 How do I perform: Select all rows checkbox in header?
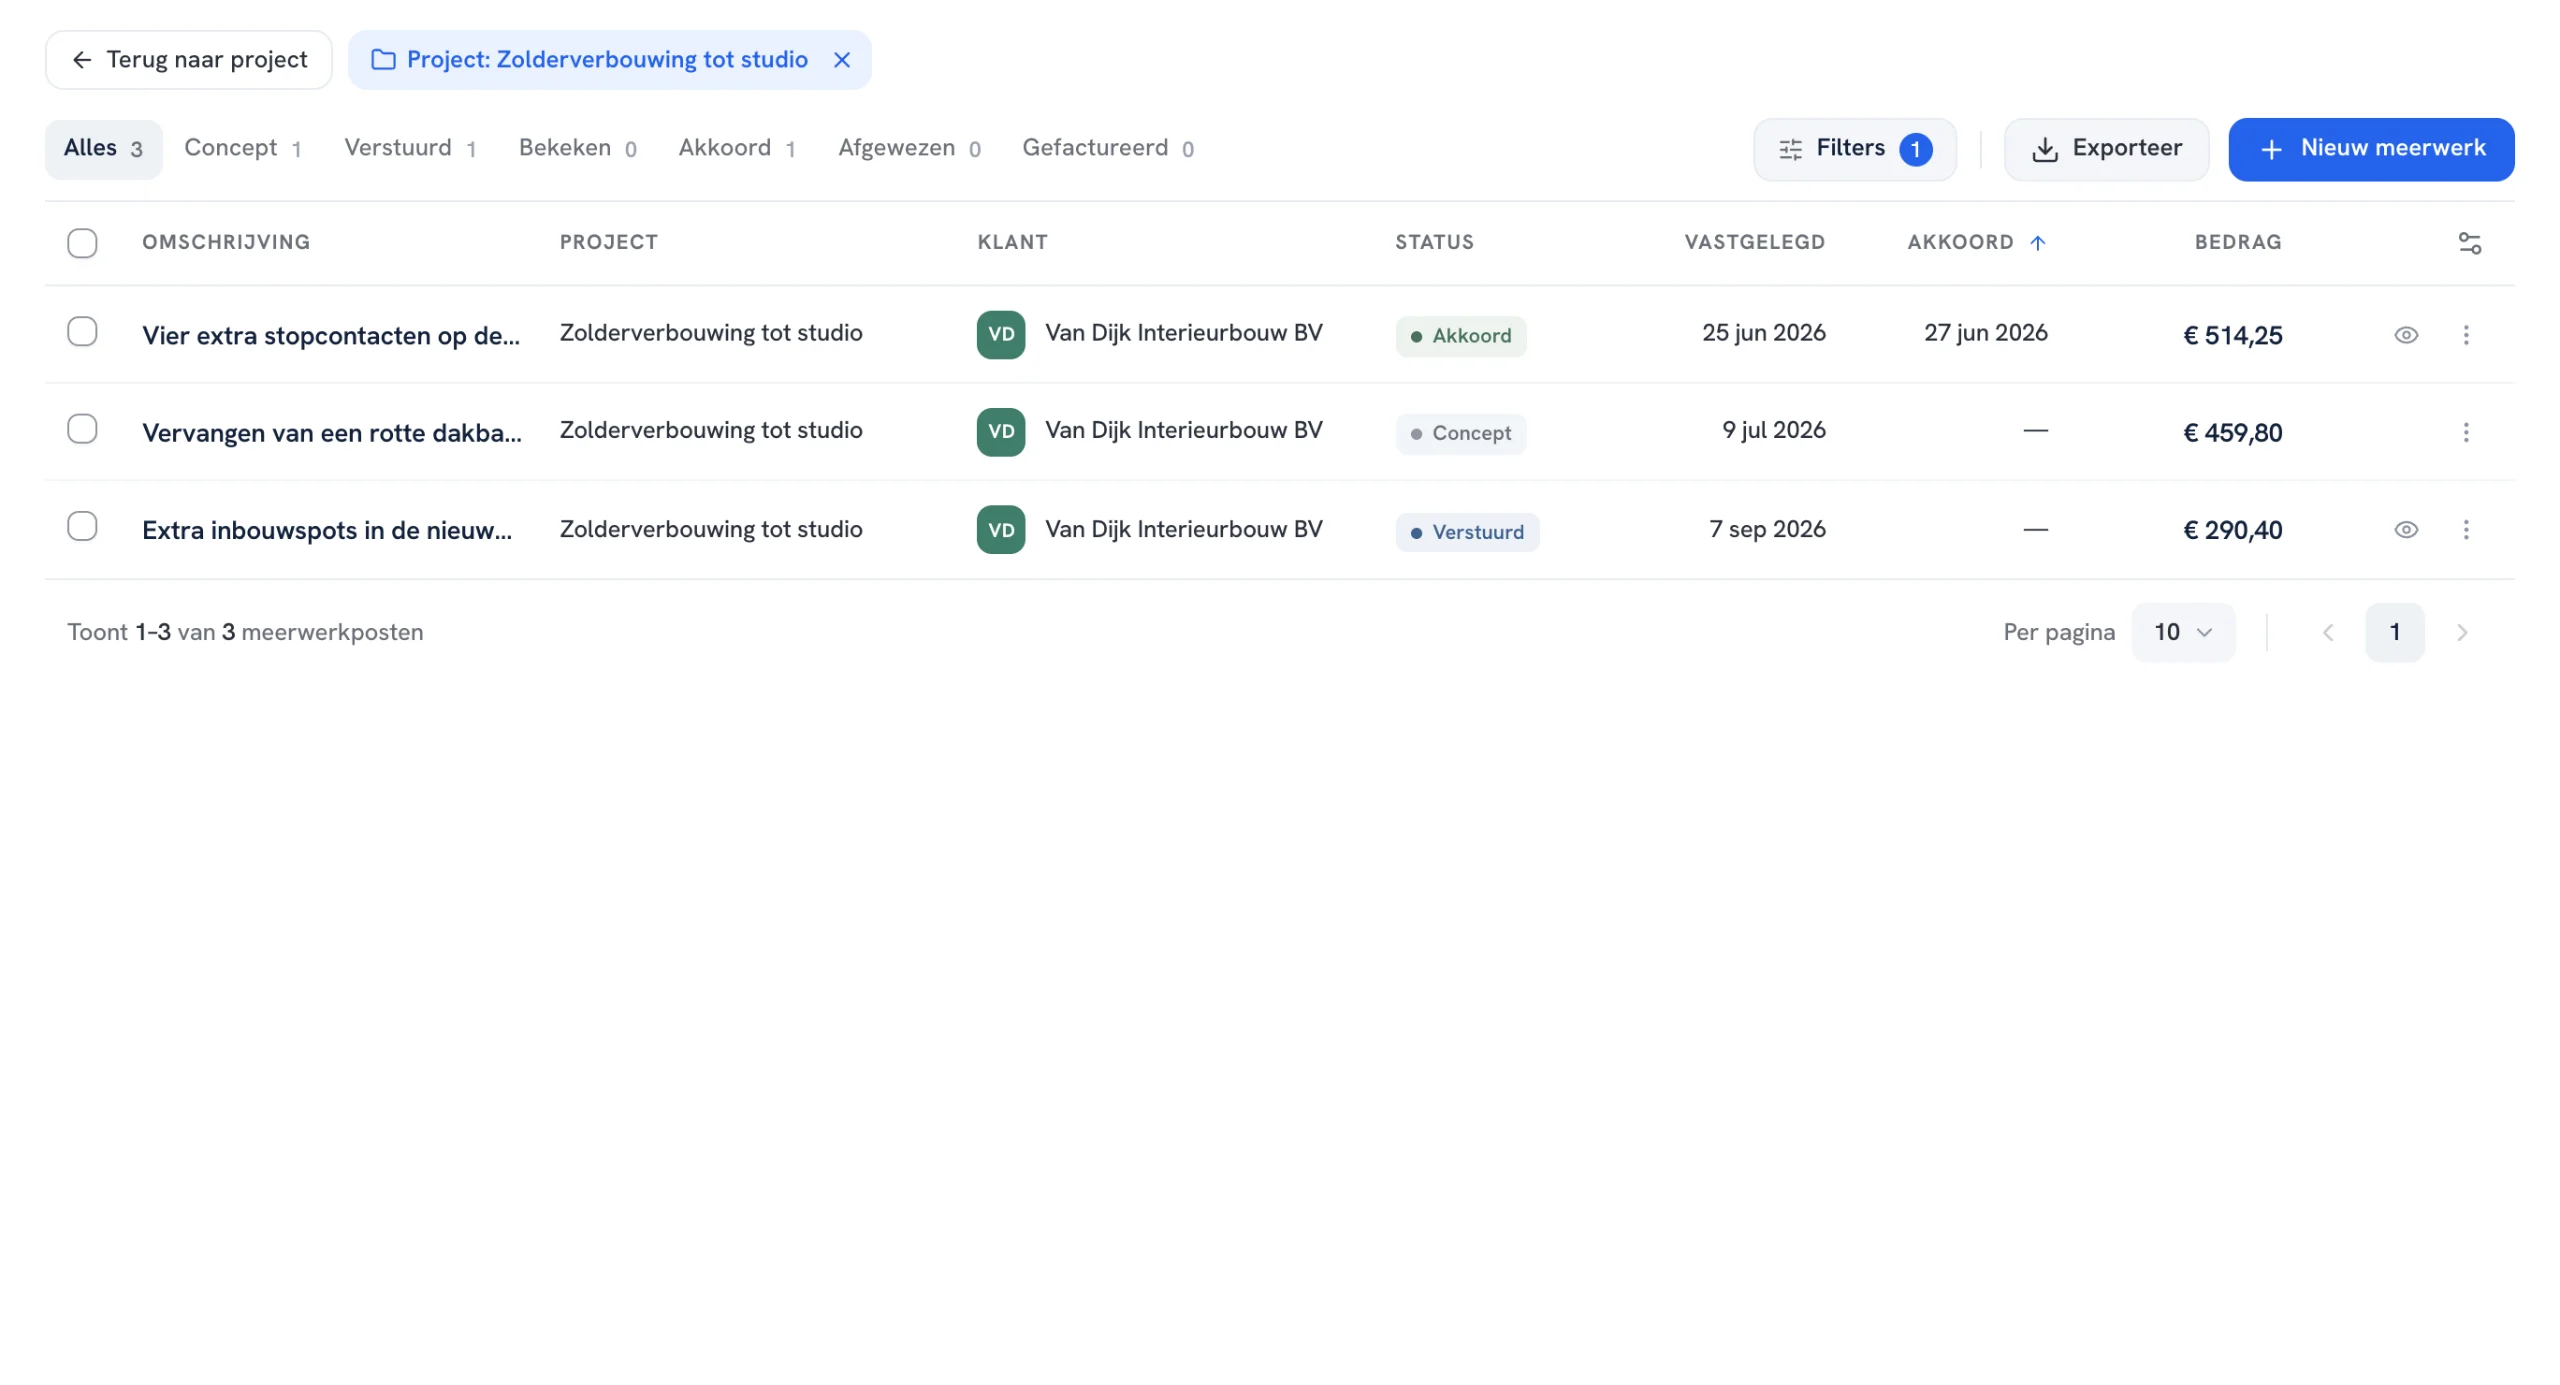(82, 243)
